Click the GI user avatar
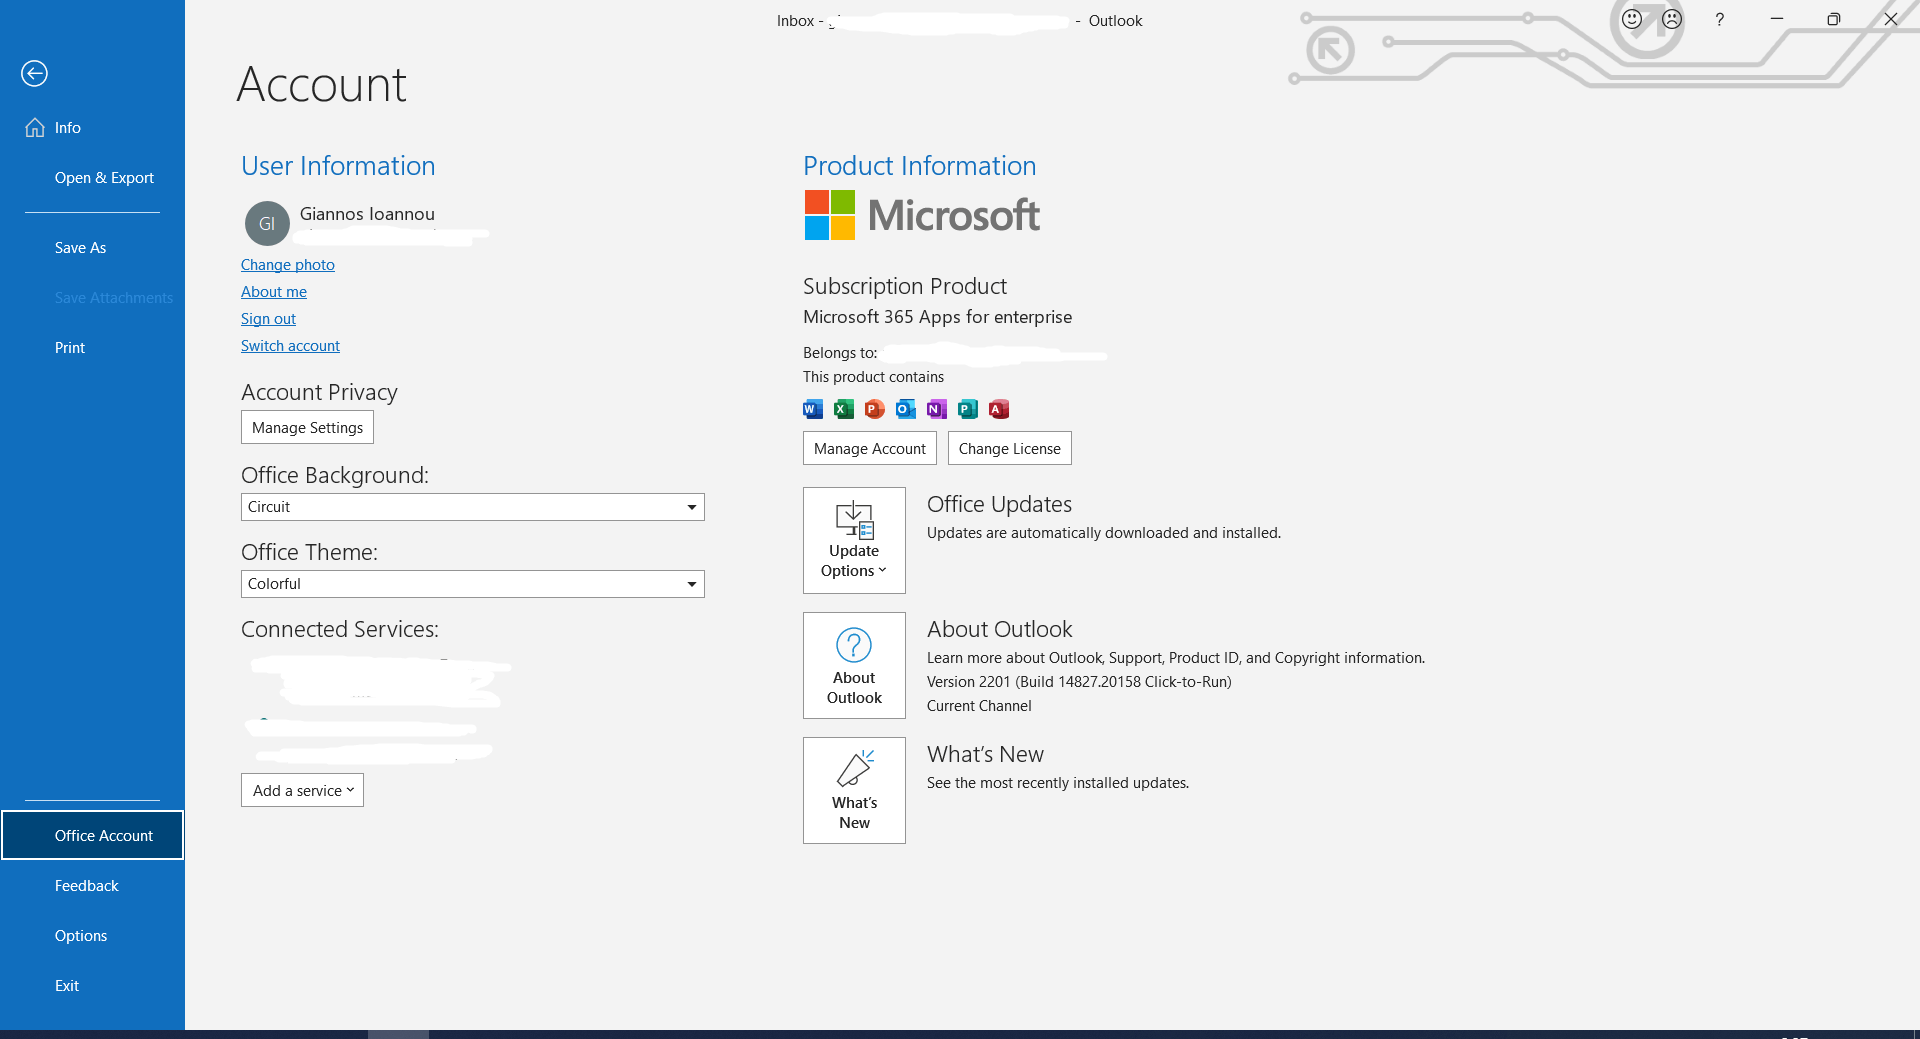 267,223
